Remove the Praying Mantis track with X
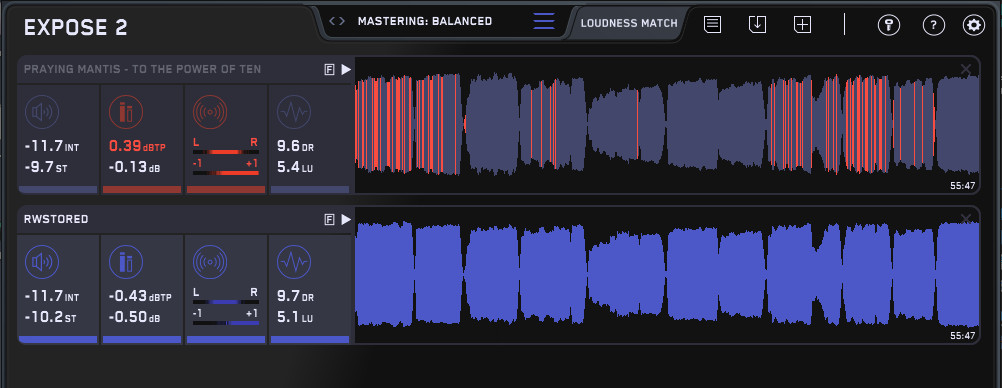1002x388 pixels. 966,69
